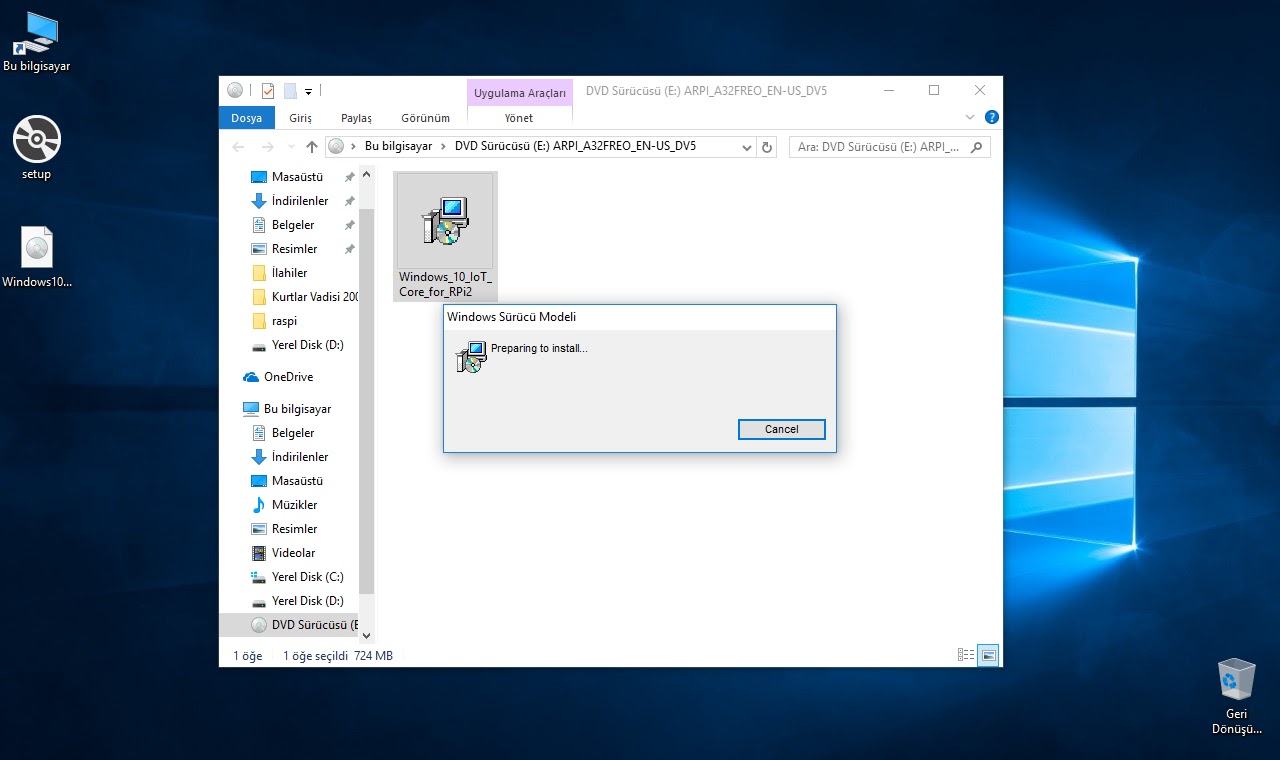Screen dimensions: 1280x760
Task: Click the navigation pane scroll up arrow
Action: [x=366, y=174]
